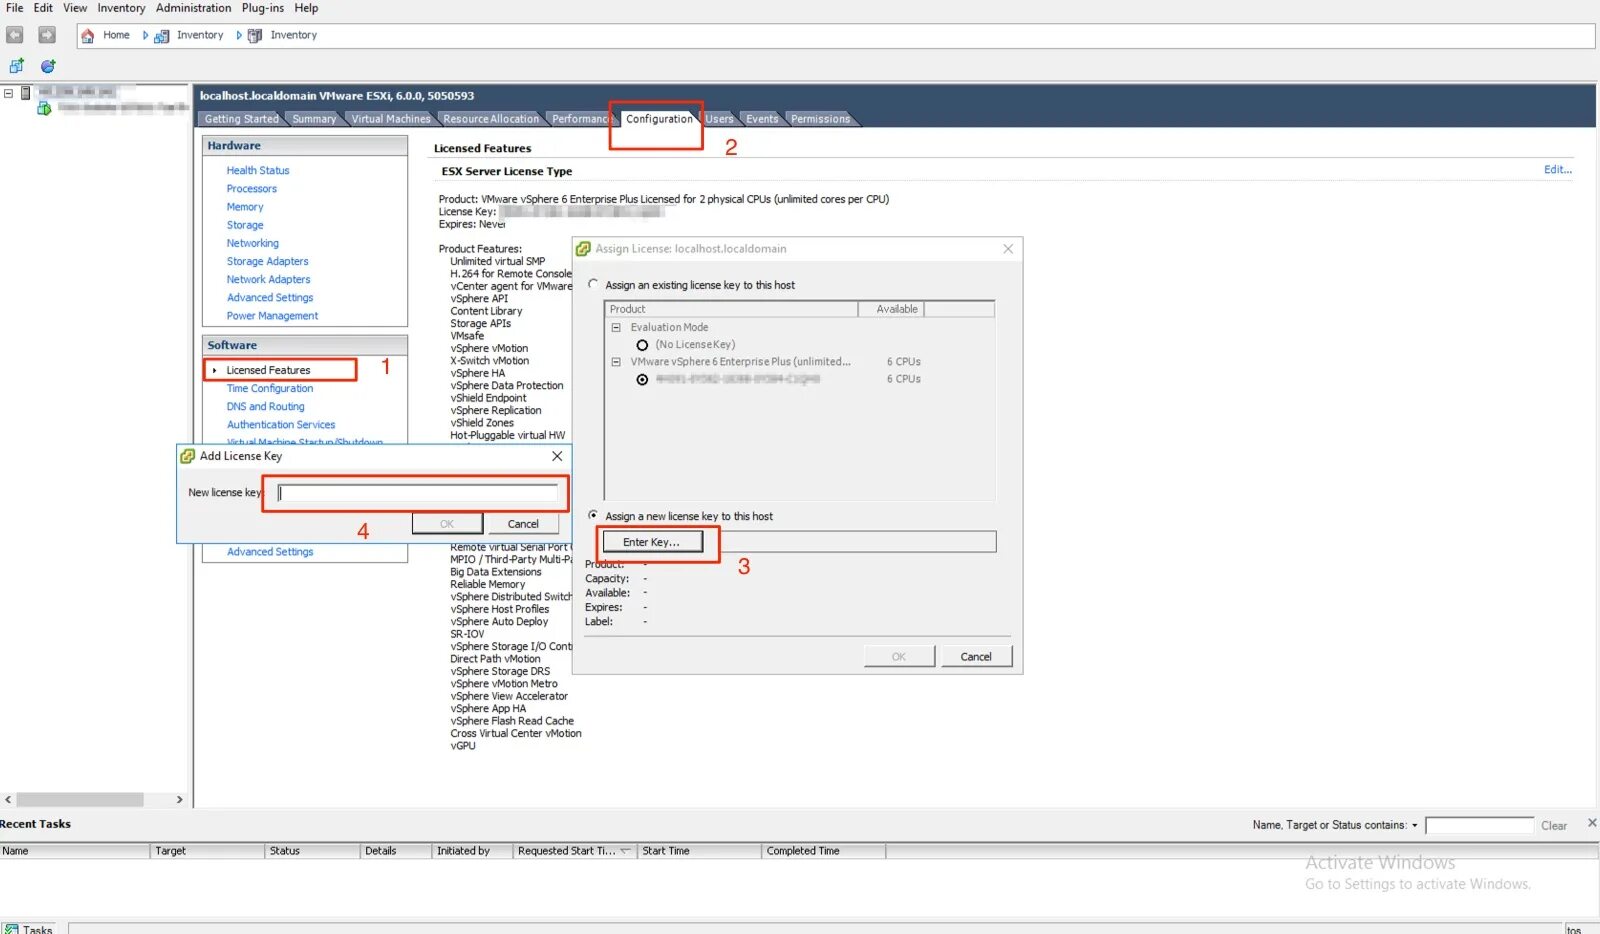This screenshot has width=1600, height=934.
Task: Click the new virtual machine toolbar icon
Action: [16, 66]
